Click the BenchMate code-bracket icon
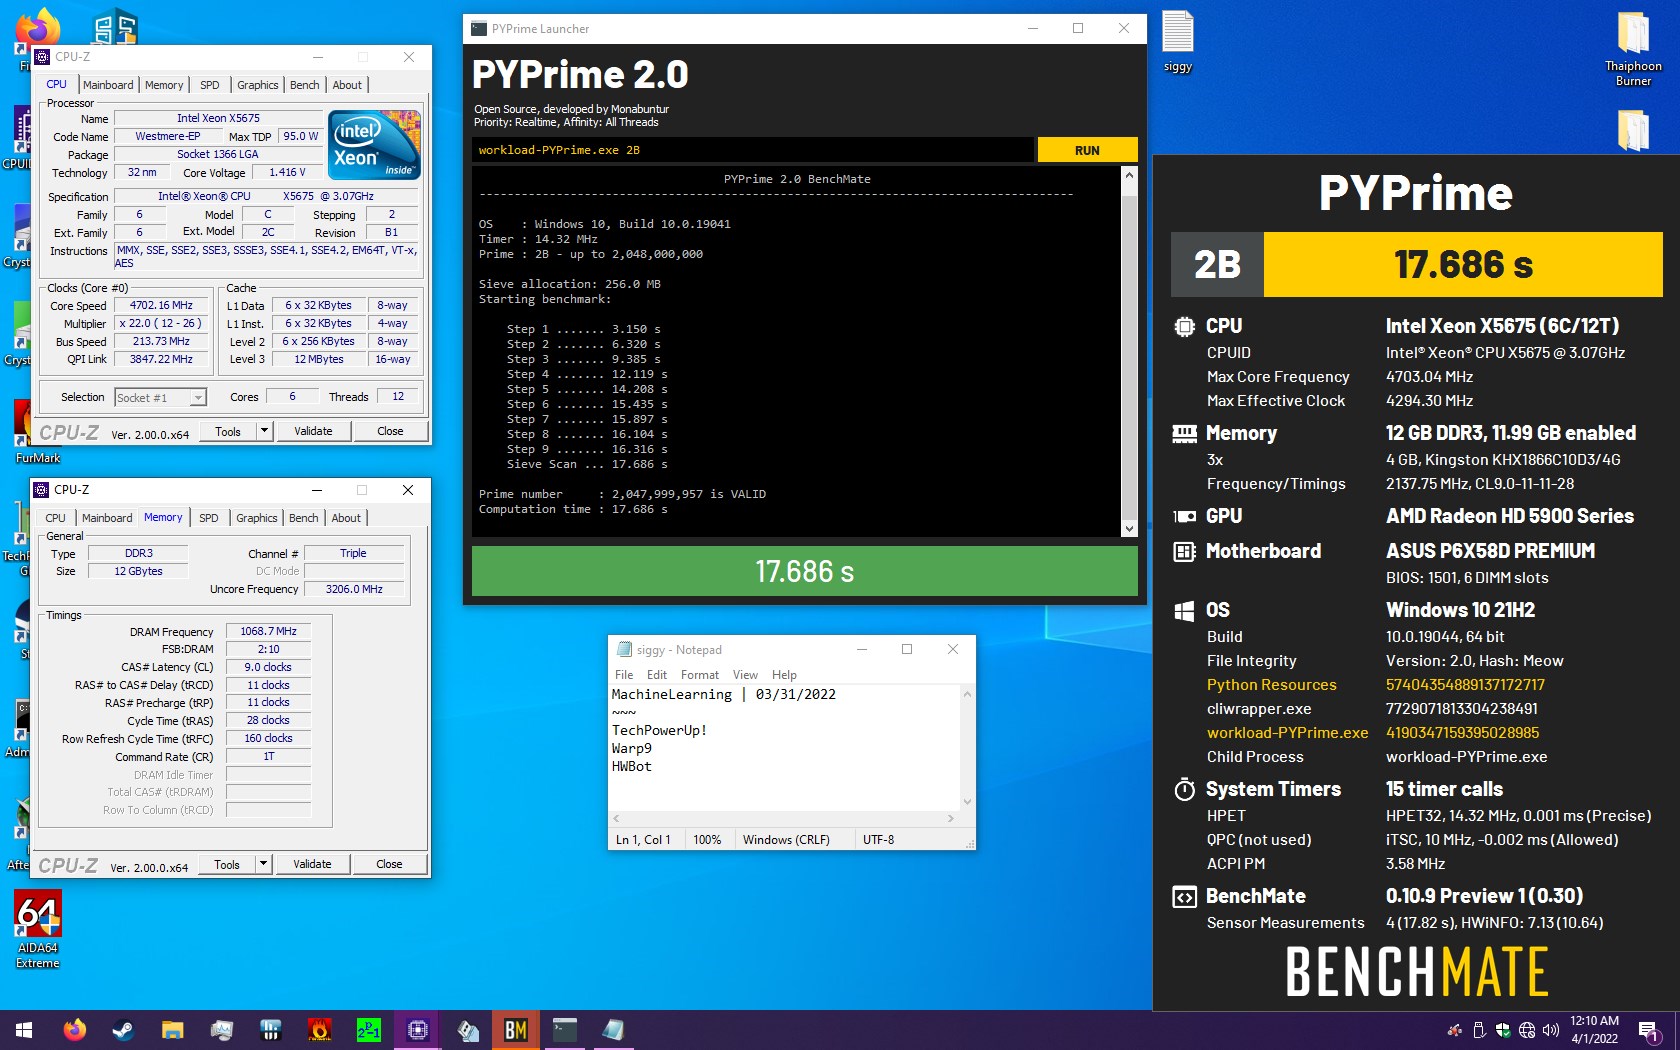1680x1050 pixels. 1184,896
